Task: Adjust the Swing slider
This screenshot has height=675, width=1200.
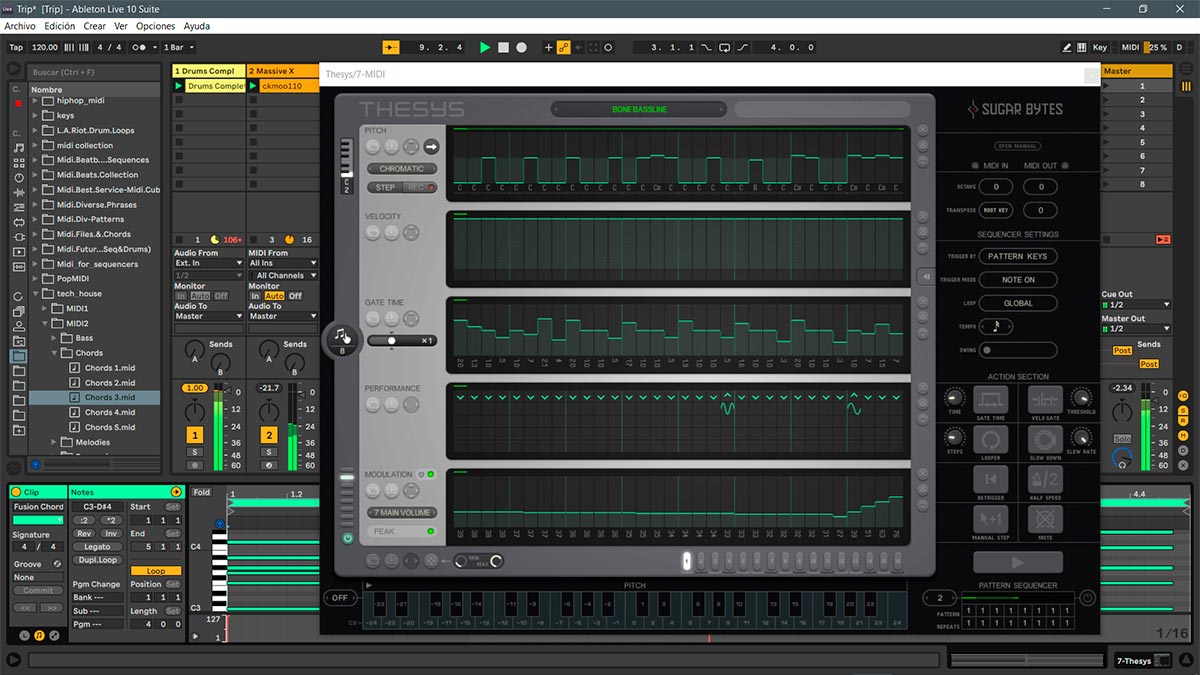Action: pyautogui.click(x=1018, y=350)
